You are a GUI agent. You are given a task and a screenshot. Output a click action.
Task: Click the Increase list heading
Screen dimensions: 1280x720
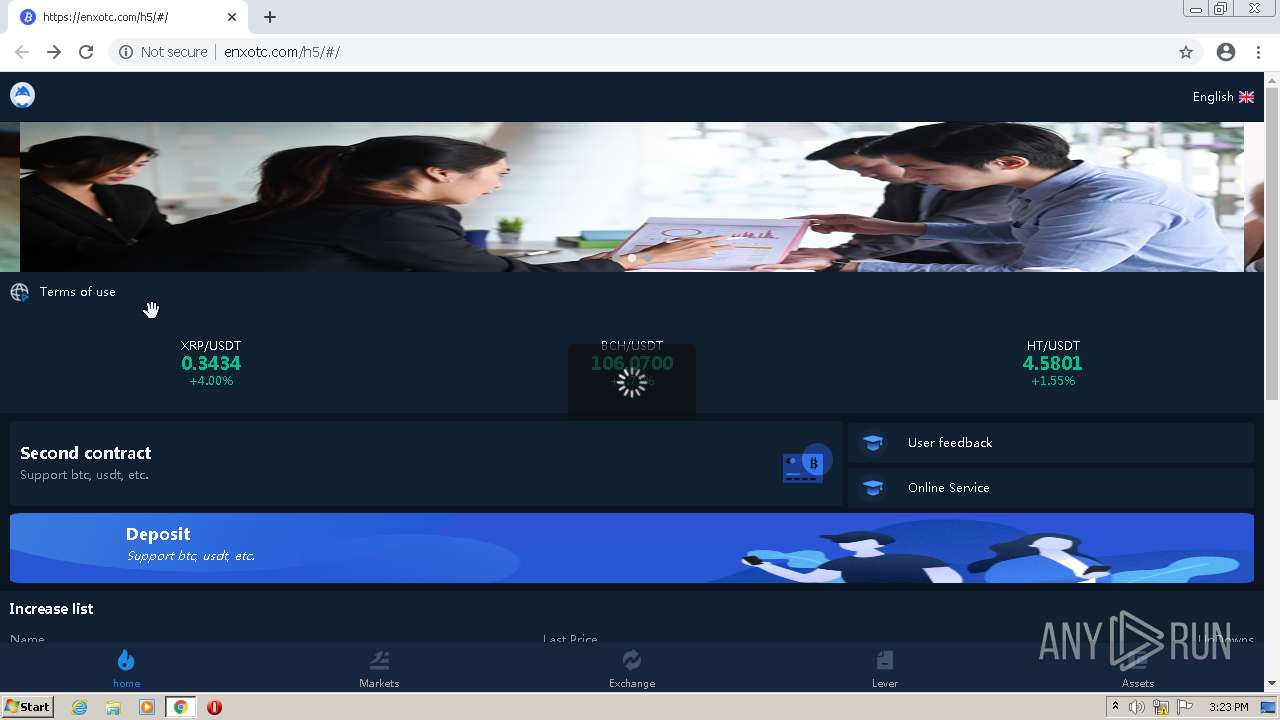(x=51, y=609)
